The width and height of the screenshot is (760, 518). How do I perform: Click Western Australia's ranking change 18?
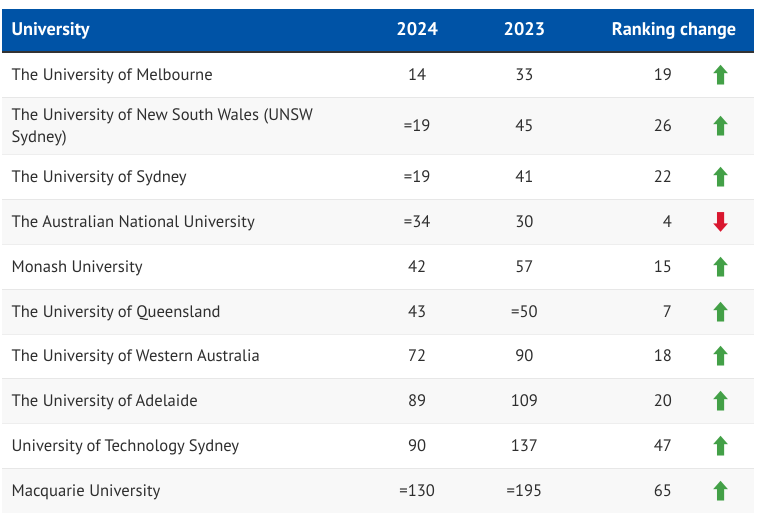click(x=663, y=356)
